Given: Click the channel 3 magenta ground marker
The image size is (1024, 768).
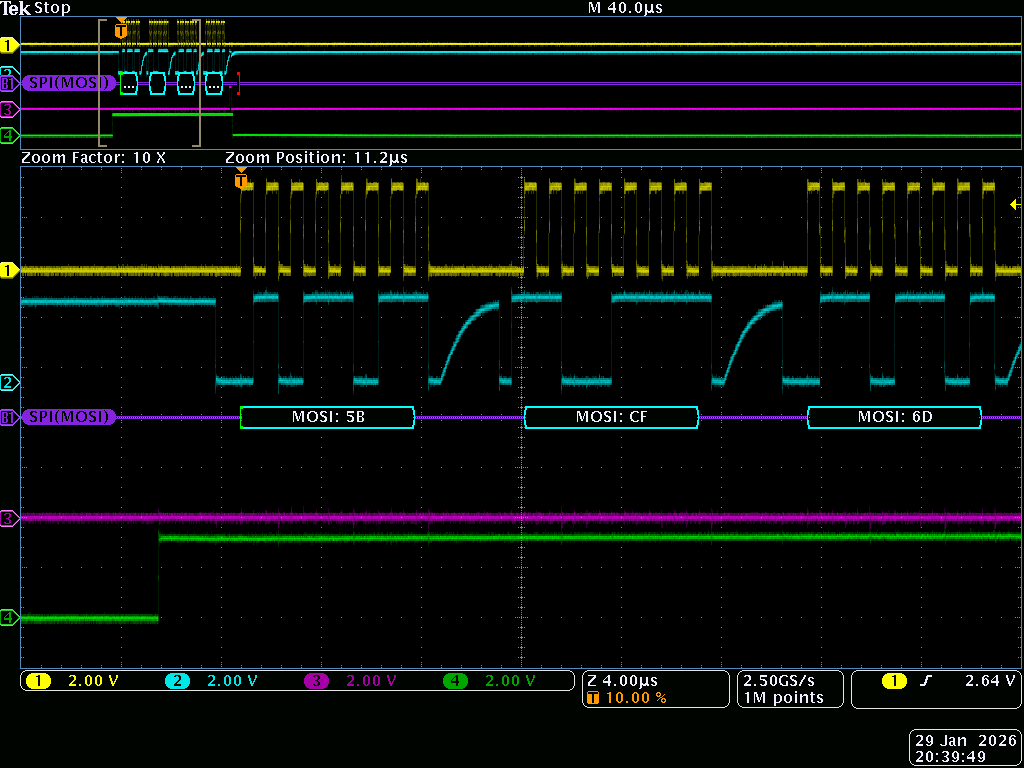Looking at the screenshot, I should [10, 518].
